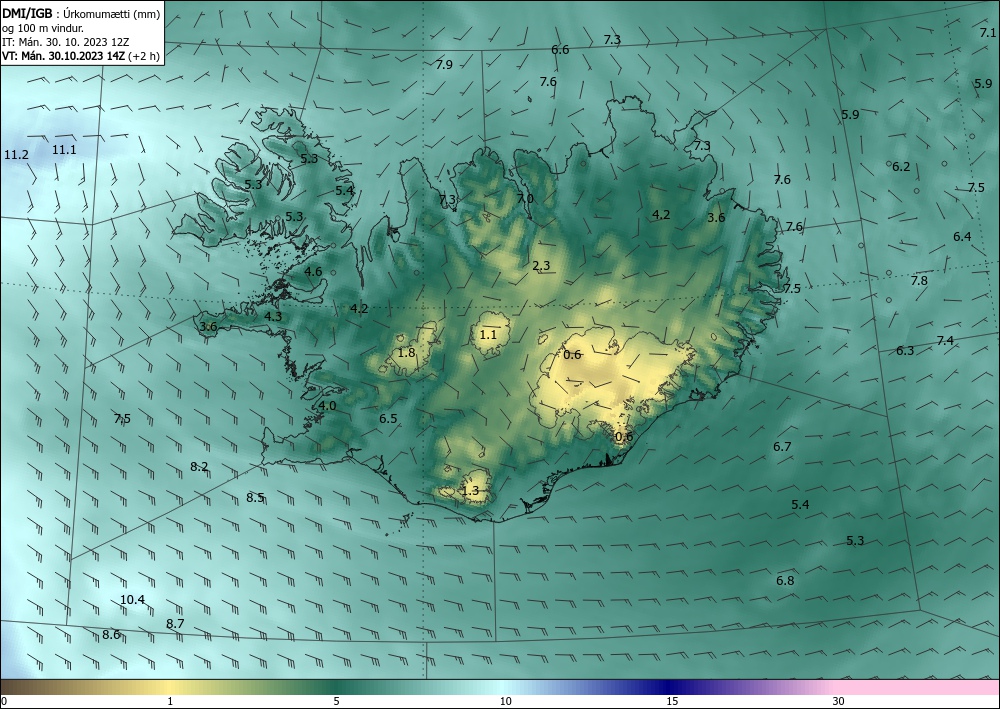Click the 10.4 value label

pos(132,599)
